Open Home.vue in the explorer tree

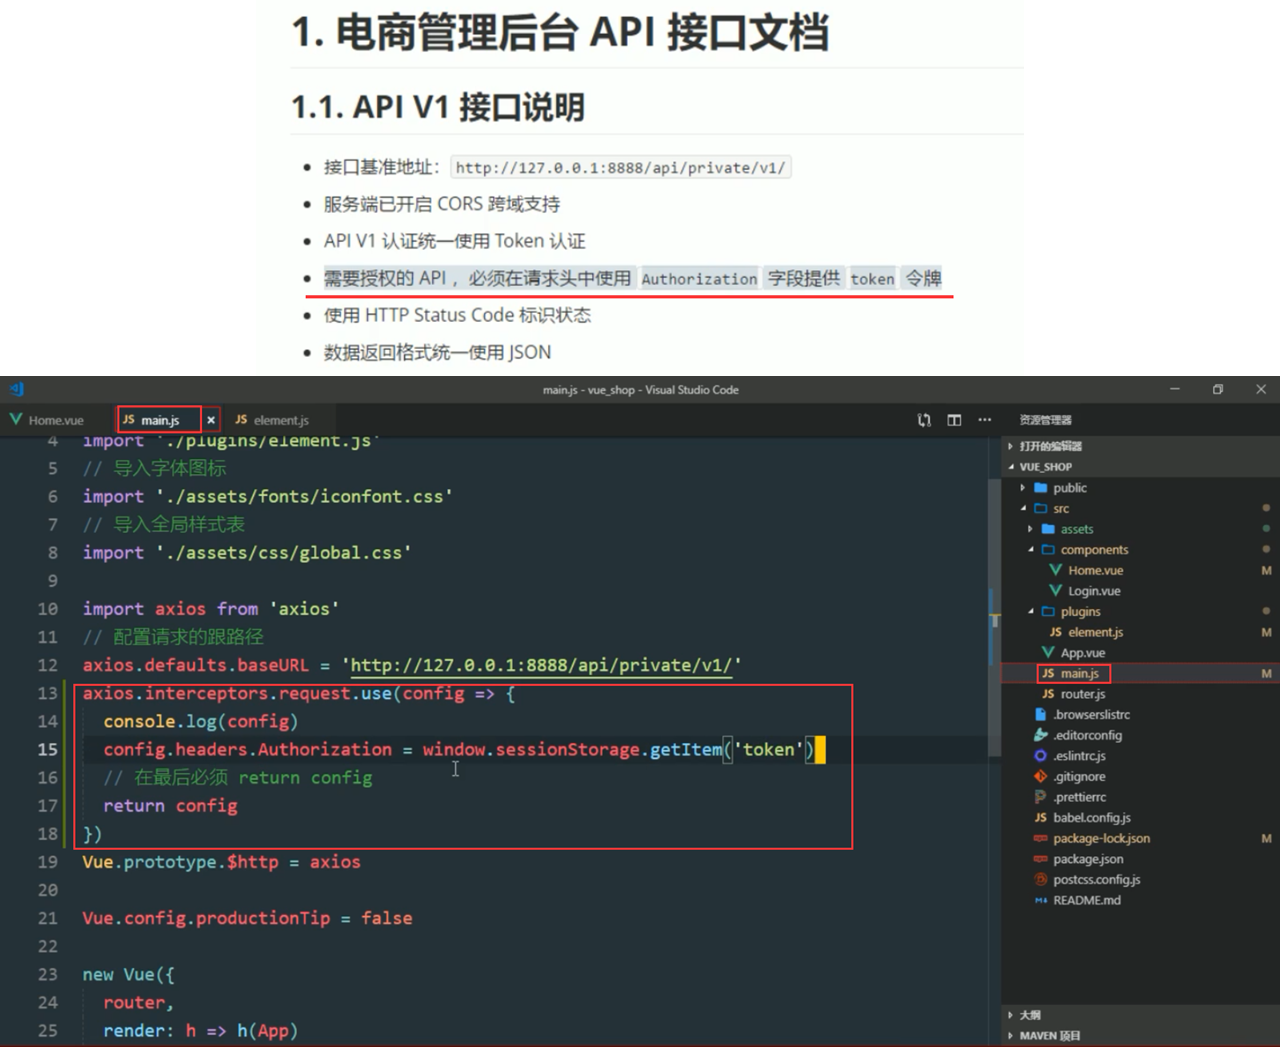coord(1095,570)
